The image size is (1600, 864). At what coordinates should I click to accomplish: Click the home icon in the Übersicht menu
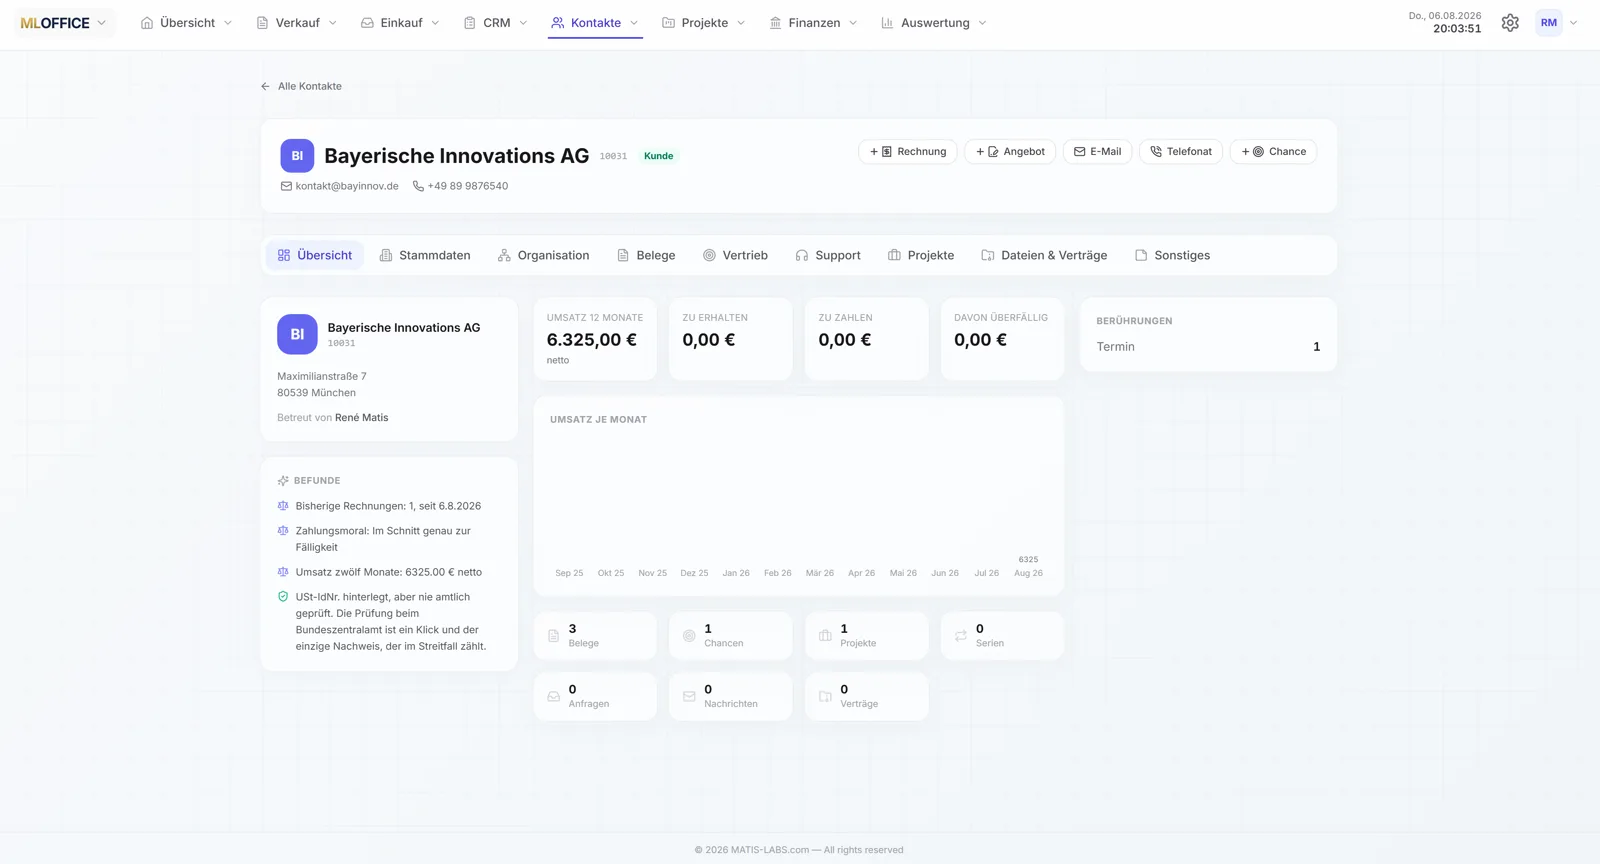147,23
